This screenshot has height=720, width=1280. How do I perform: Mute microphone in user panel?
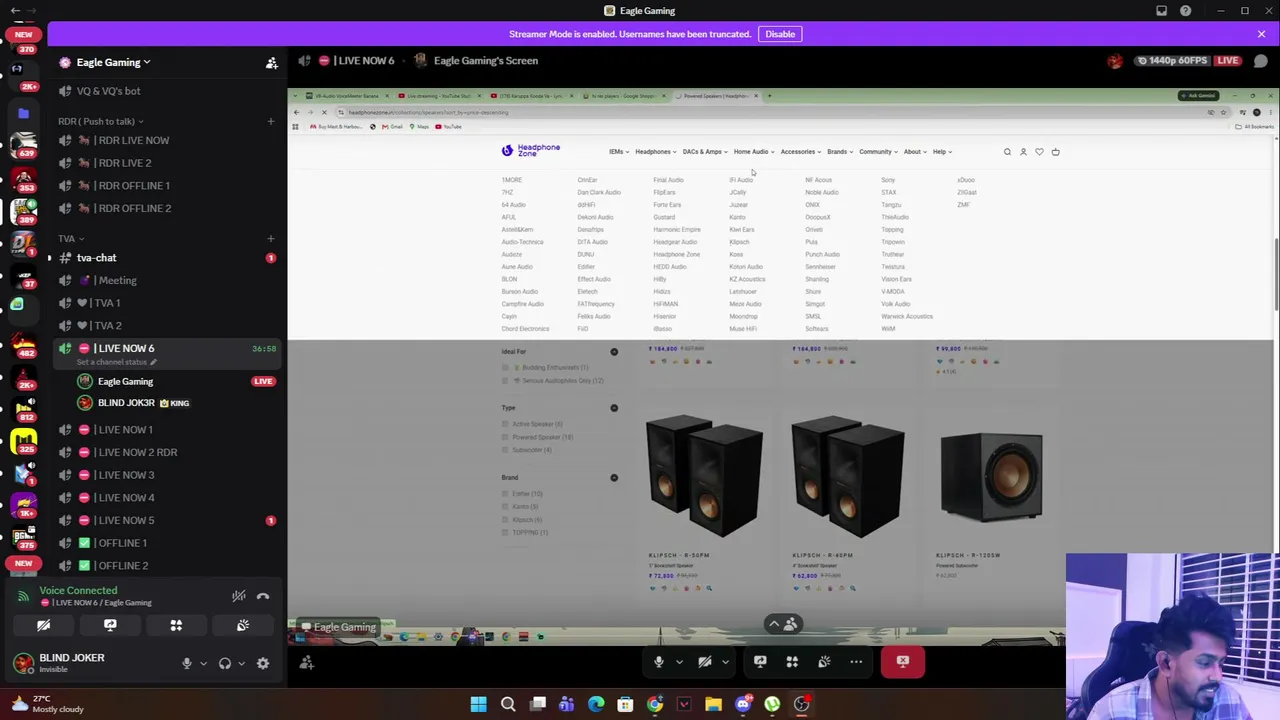point(186,663)
